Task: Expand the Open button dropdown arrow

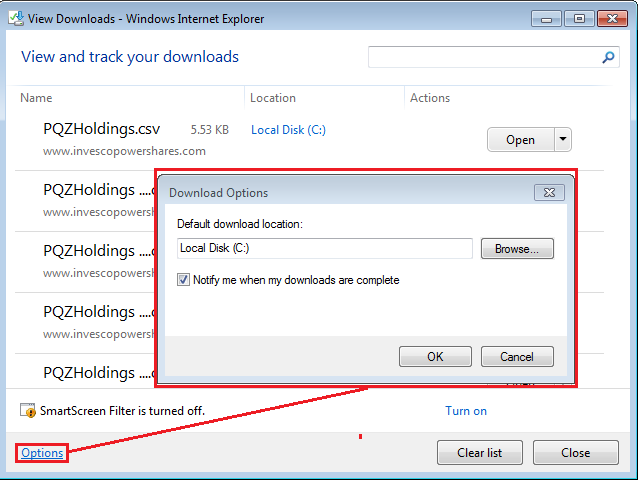Action: click(x=562, y=139)
